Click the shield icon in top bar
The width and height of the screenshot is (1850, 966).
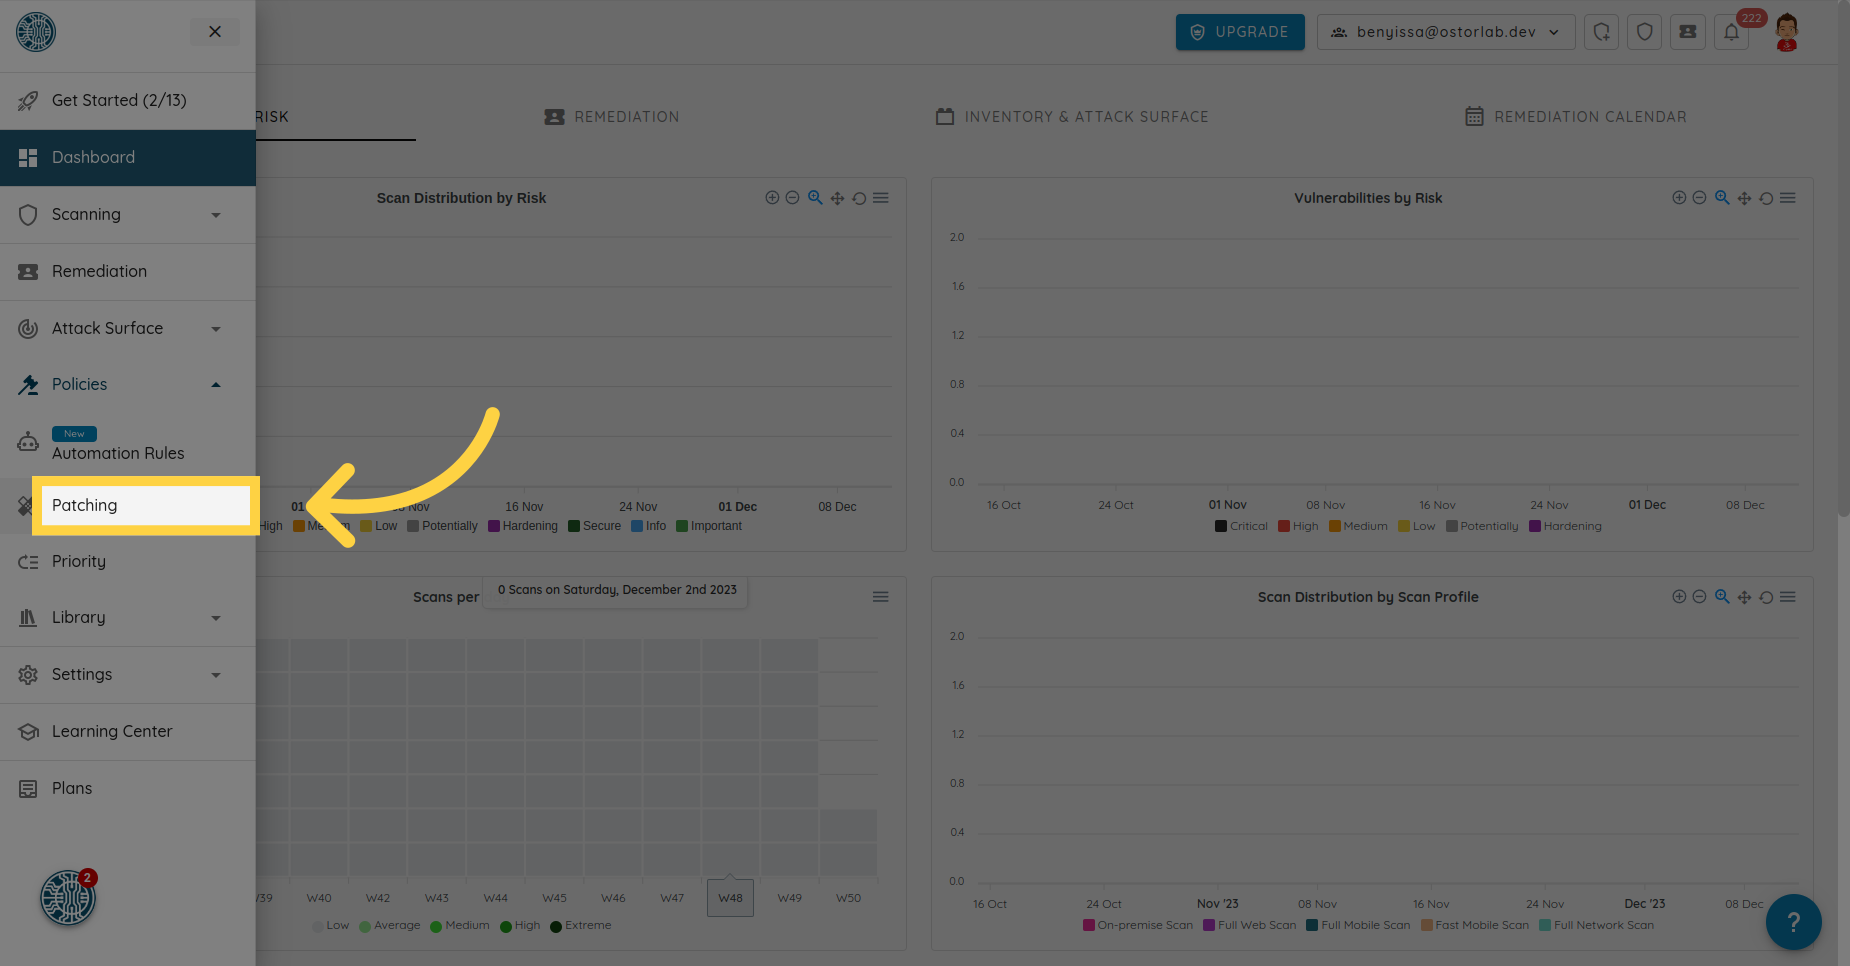pos(1645,32)
